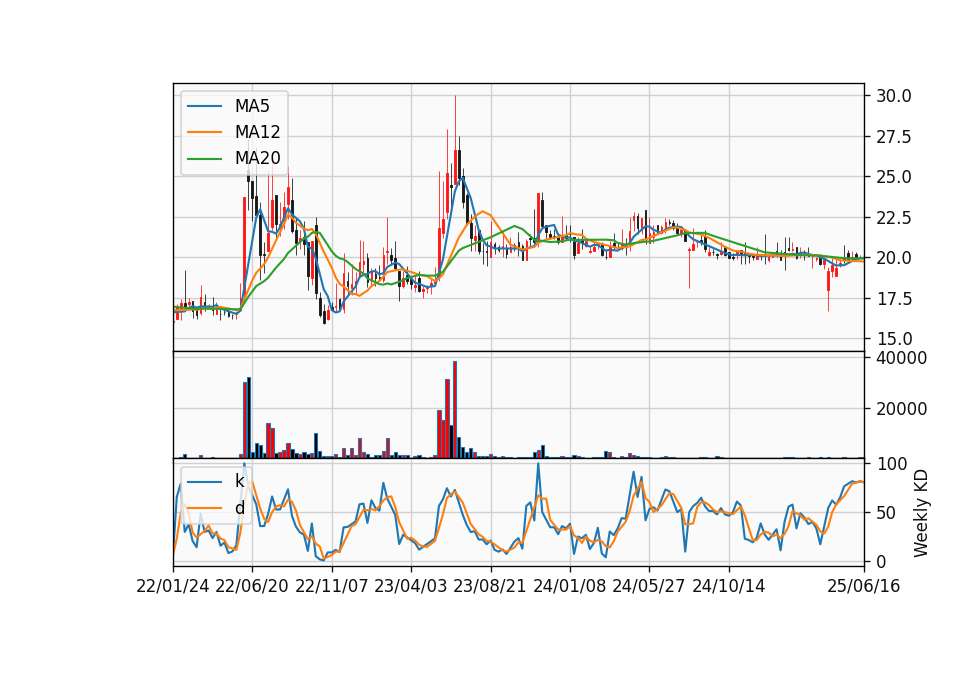Click the d legend label in KD panel
Screen dimensions: 960x690
coord(239,508)
